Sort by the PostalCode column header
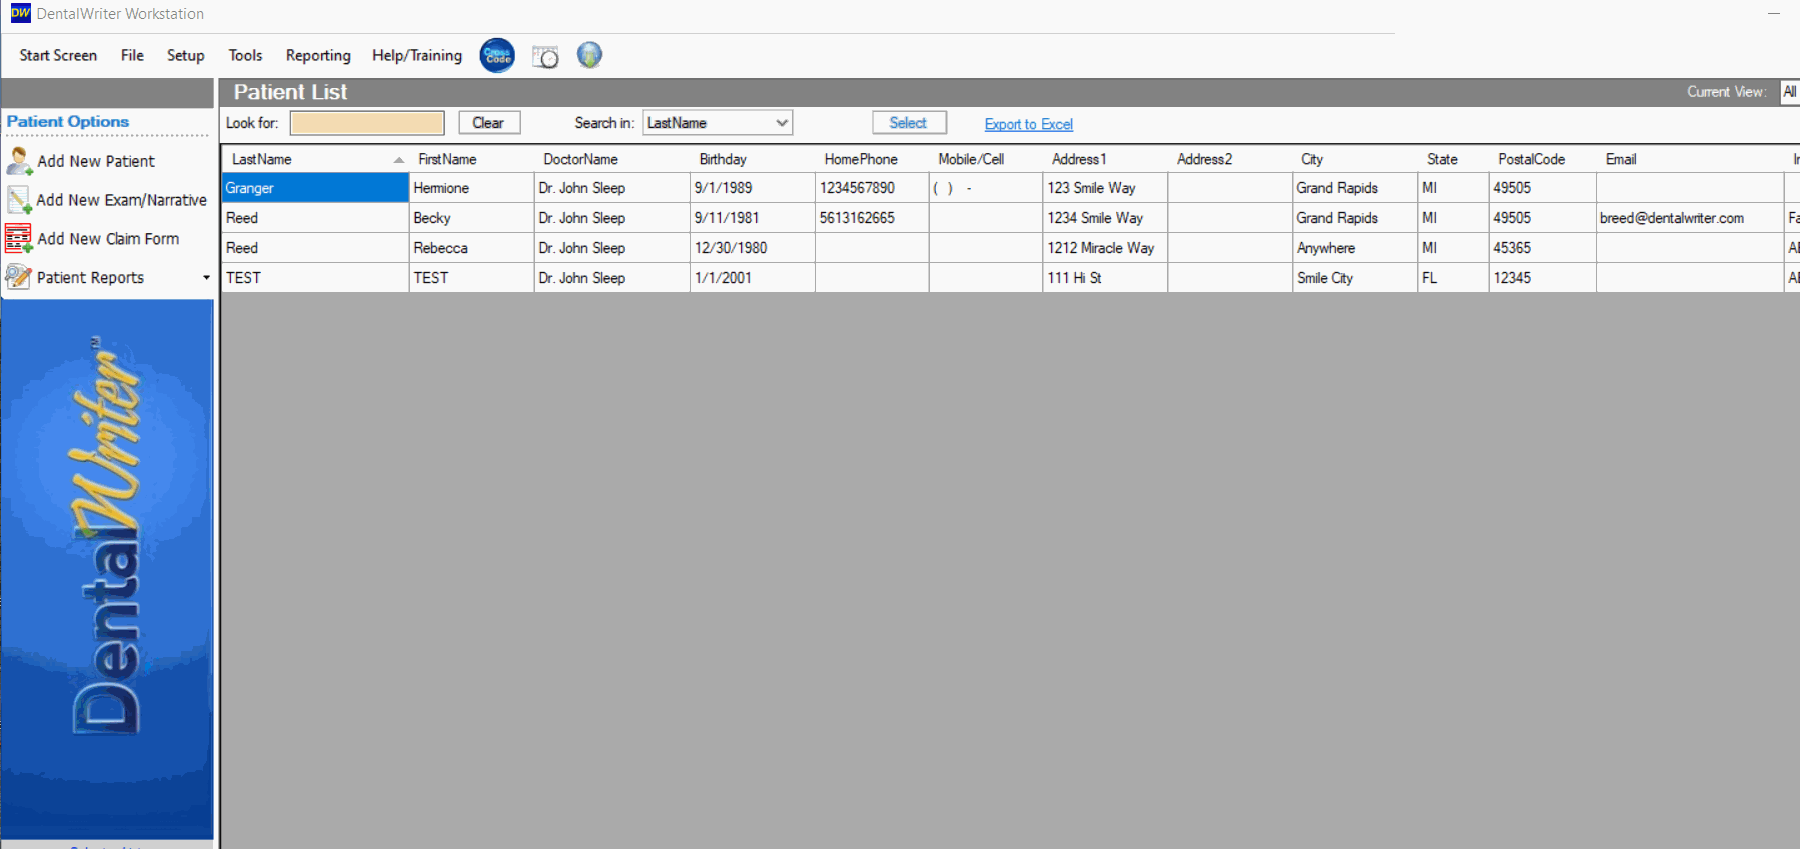 point(1542,159)
